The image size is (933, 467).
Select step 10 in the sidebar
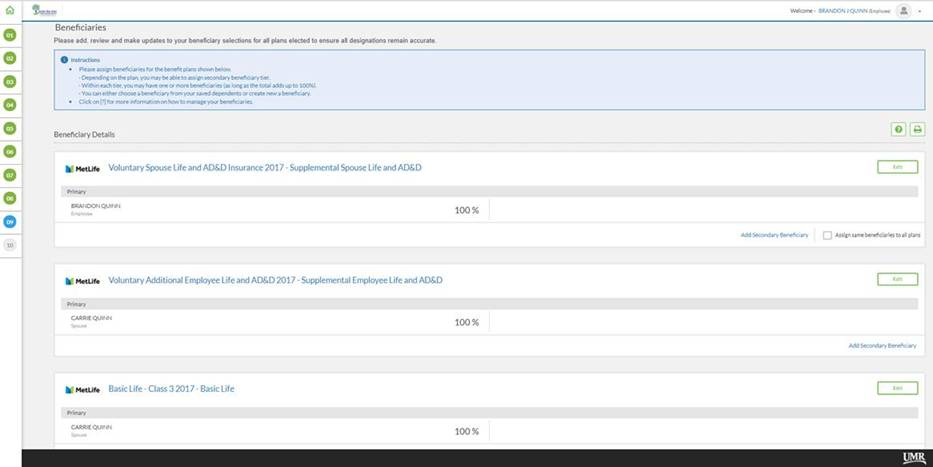(x=10, y=244)
